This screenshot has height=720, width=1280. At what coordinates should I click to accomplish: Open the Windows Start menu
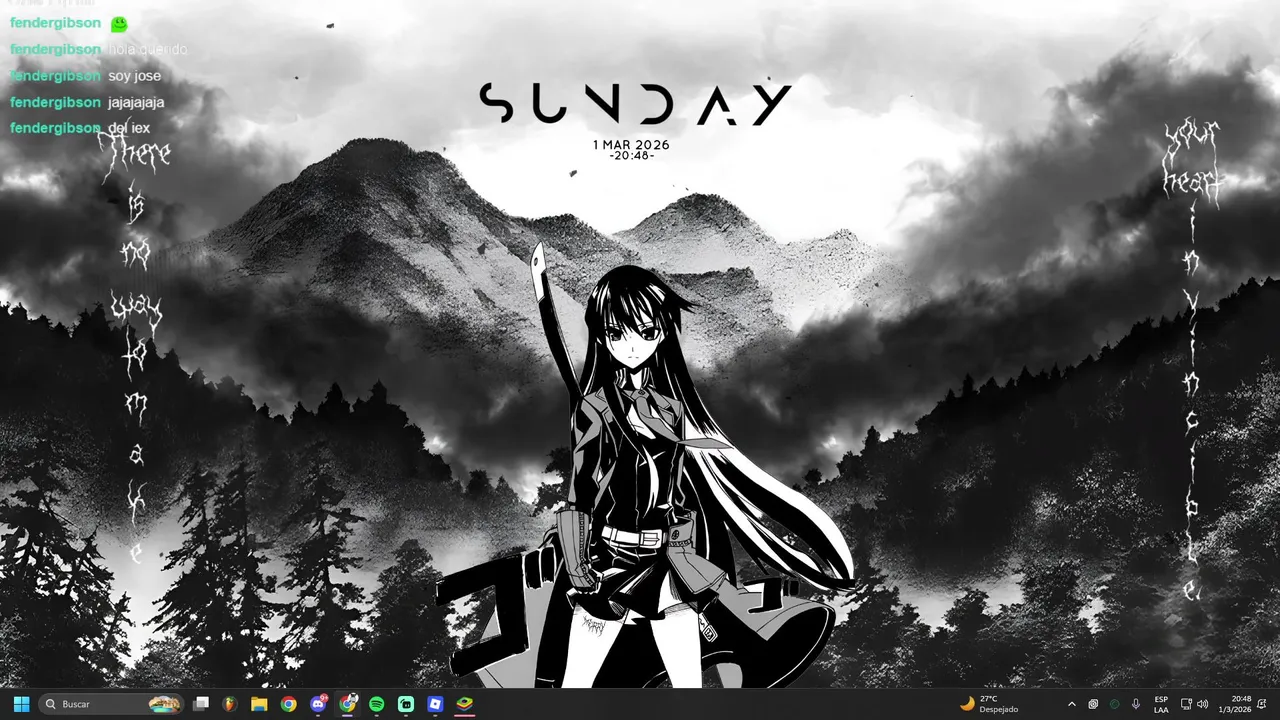click(x=21, y=704)
